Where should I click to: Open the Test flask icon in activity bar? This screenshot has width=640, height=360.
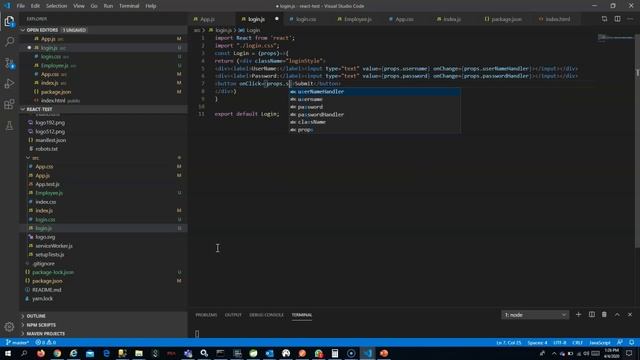pos(9,125)
